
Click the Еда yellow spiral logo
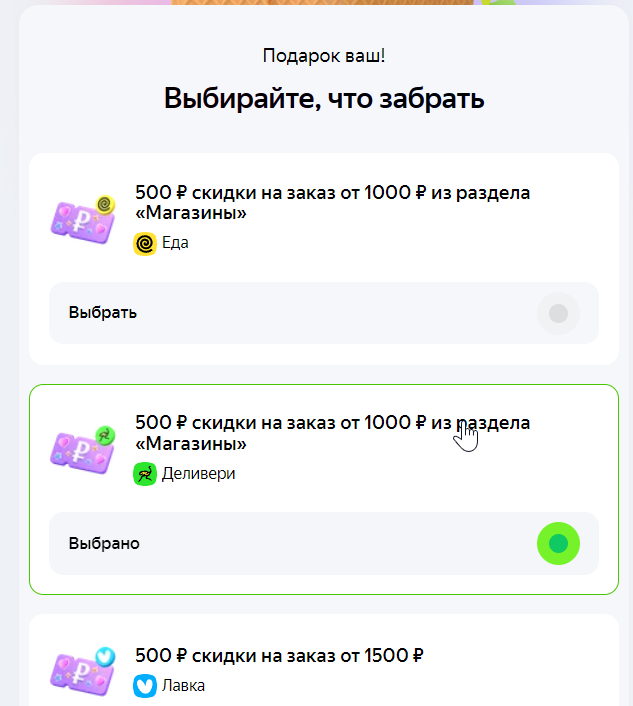(145, 244)
